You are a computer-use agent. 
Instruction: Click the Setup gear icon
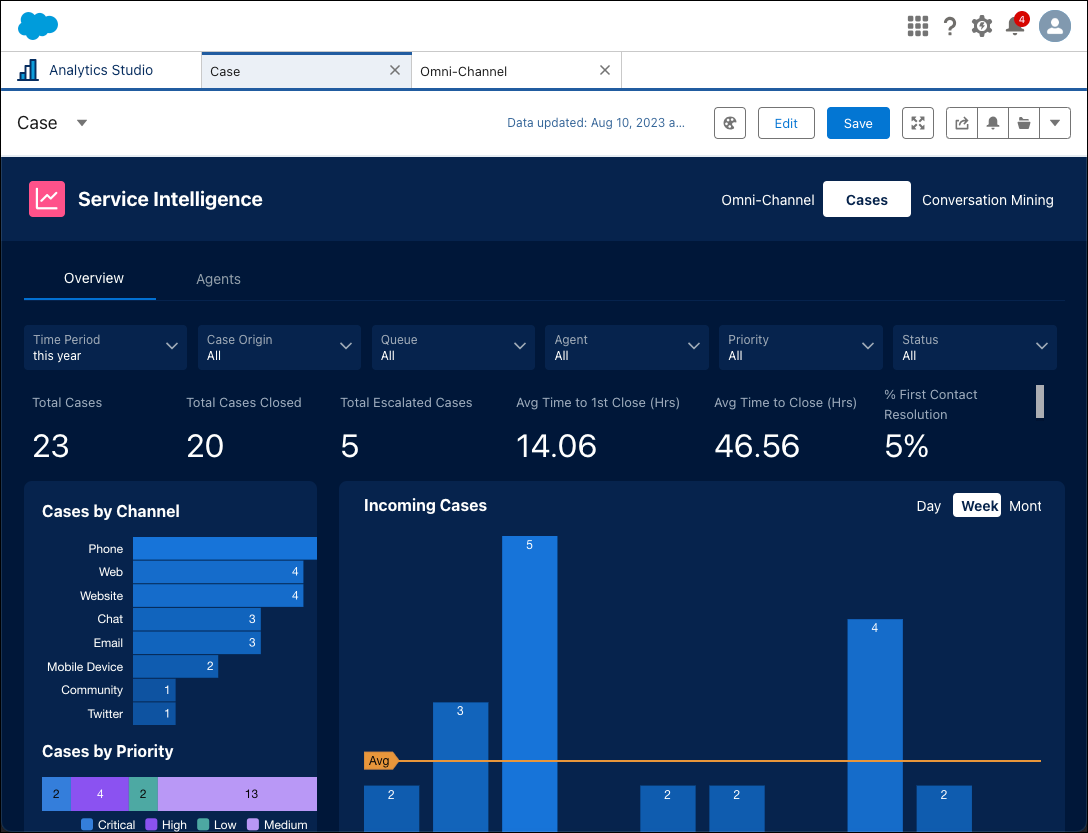point(981,26)
